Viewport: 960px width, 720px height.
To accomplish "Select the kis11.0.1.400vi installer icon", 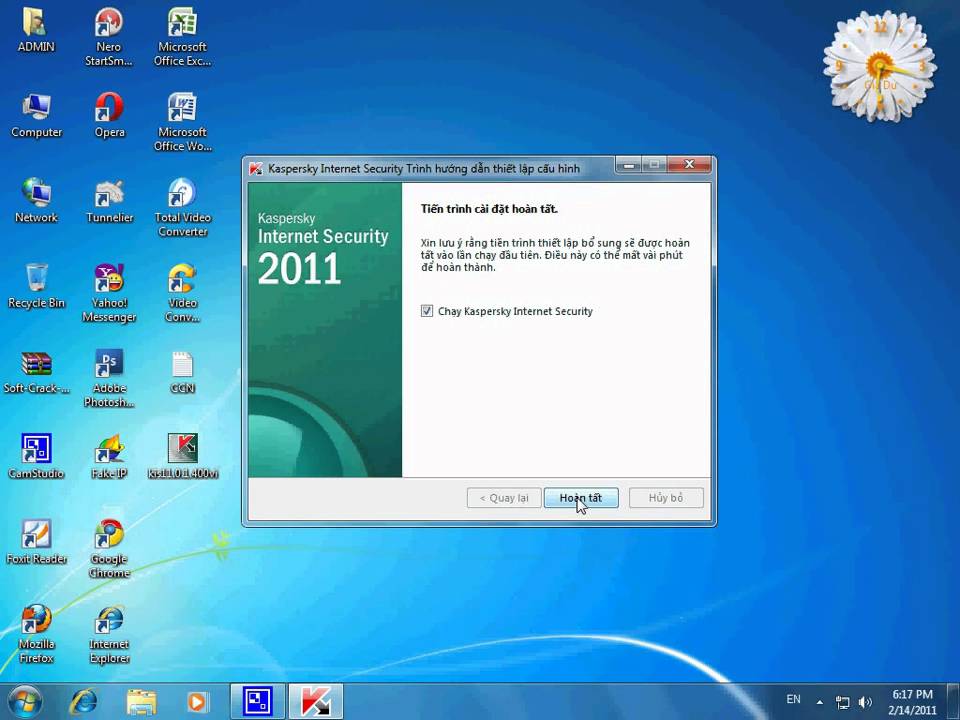I will pos(182,456).
